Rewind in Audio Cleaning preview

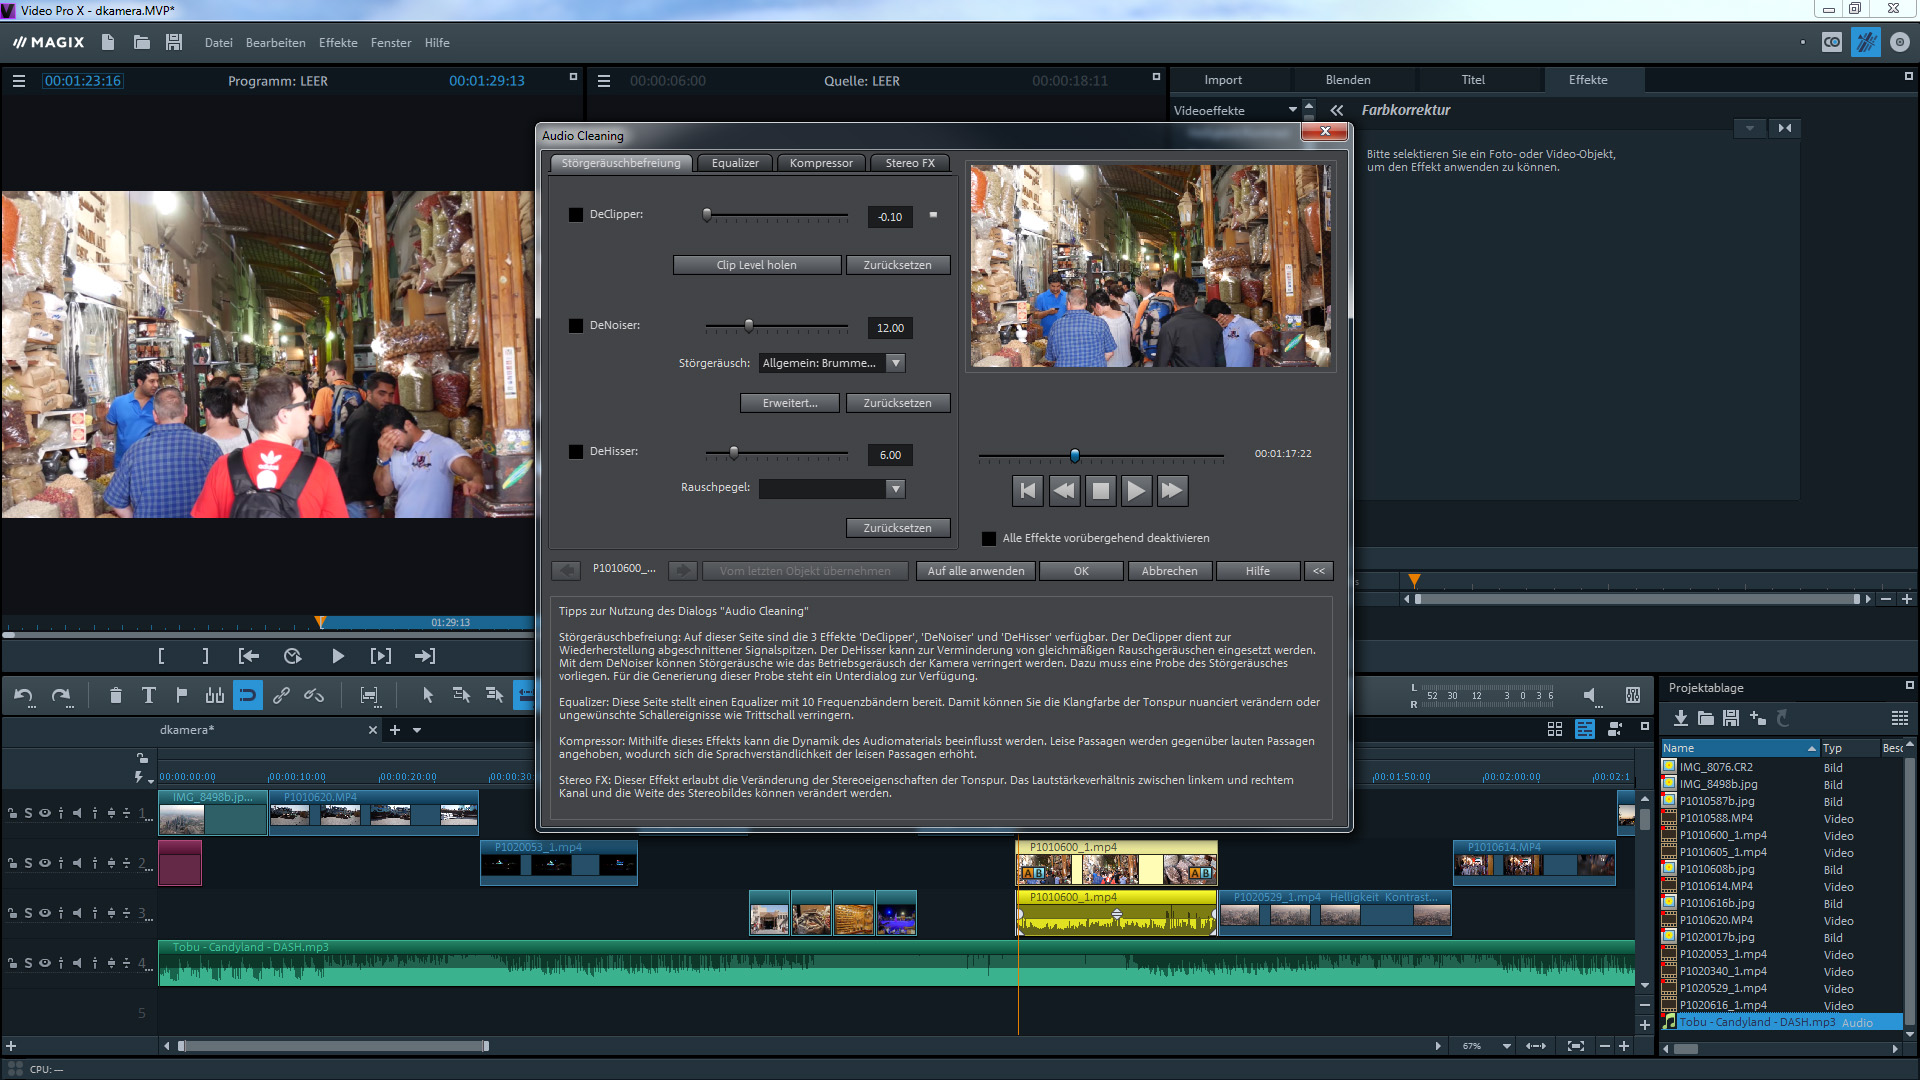tap(1064, 490)
